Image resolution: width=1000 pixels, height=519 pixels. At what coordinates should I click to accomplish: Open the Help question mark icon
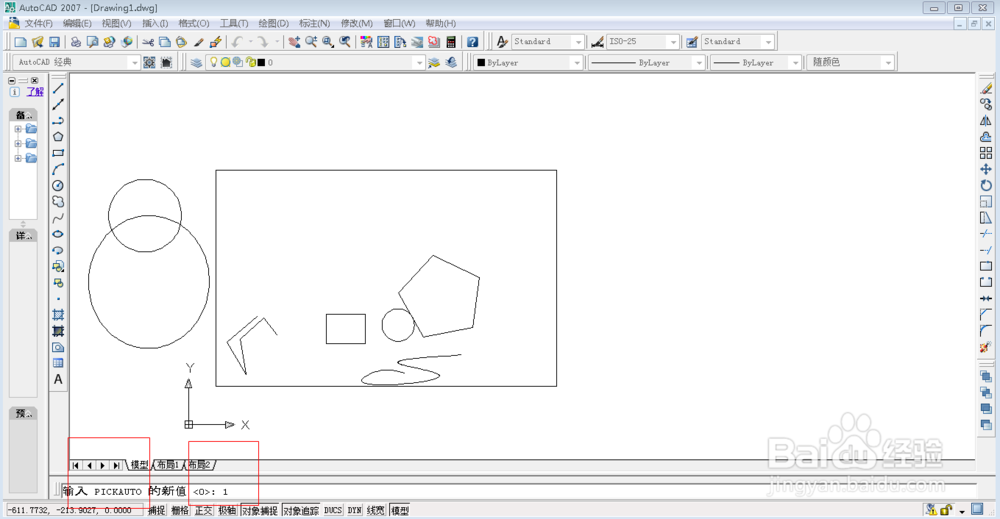473,42
